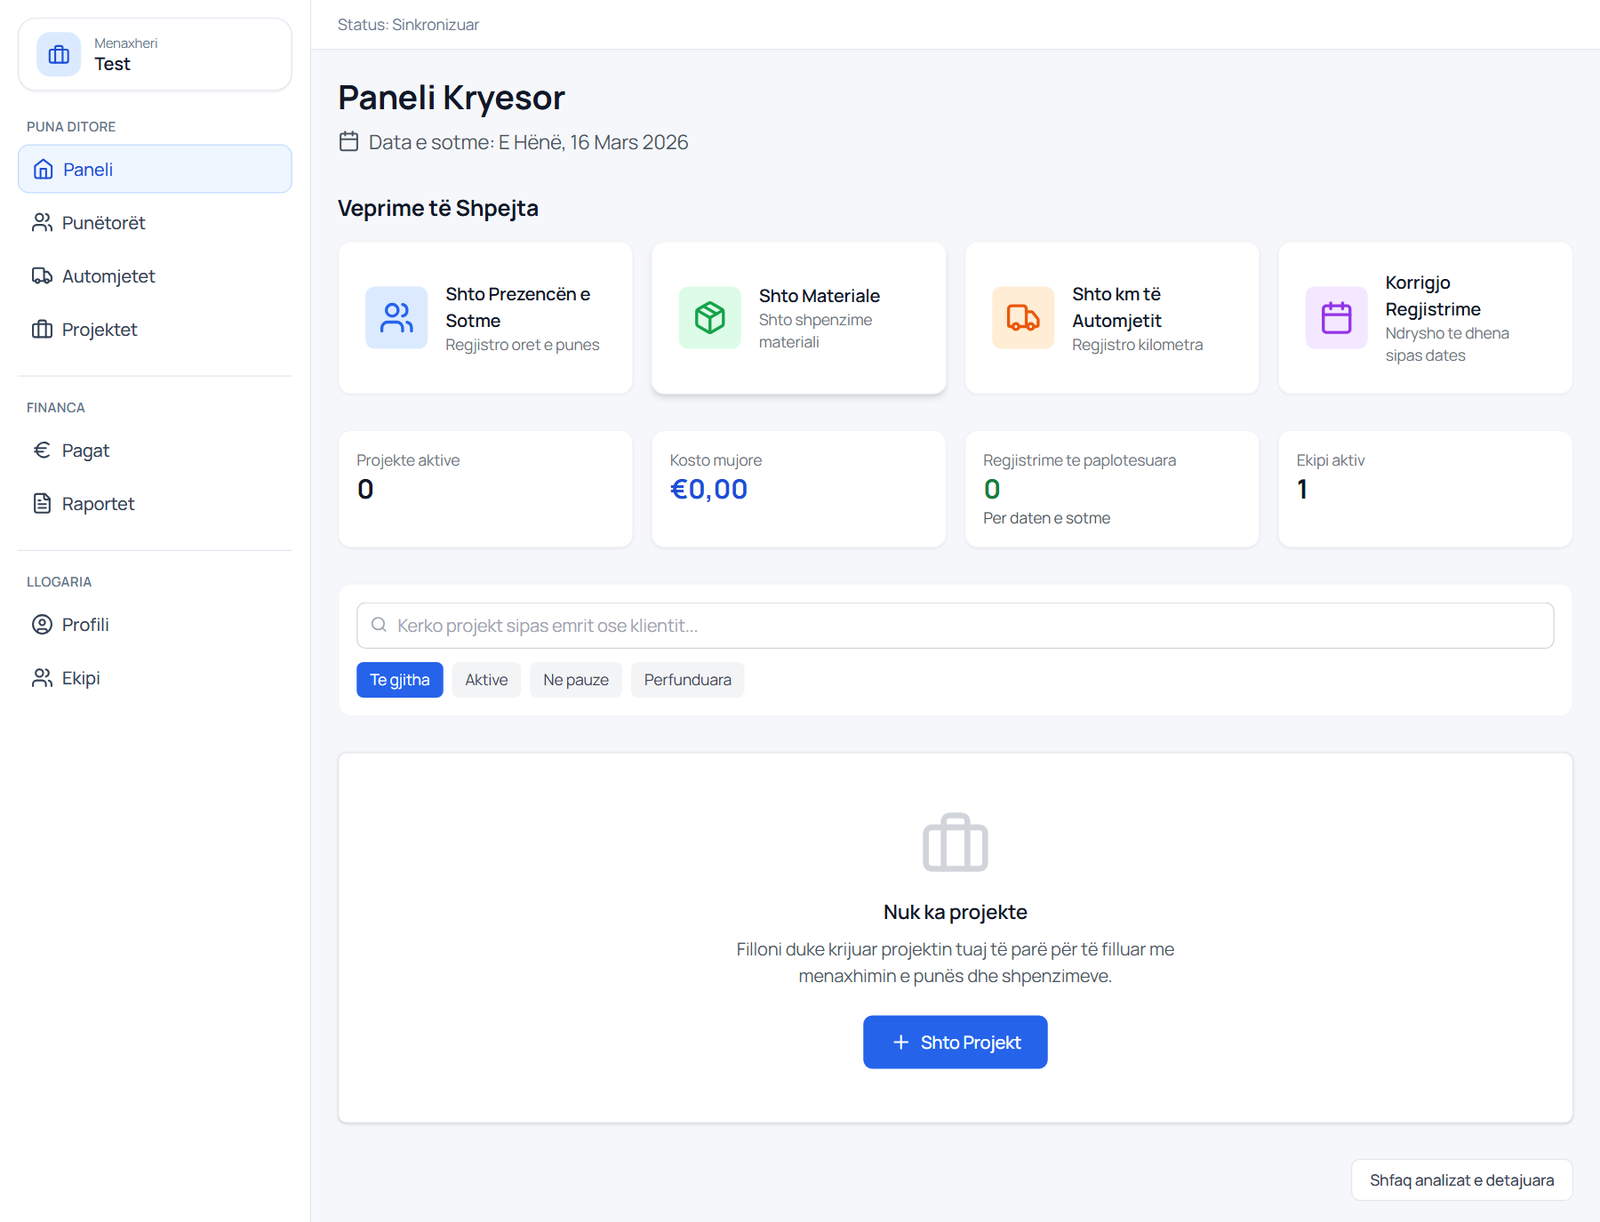The height and width of the screenshot is (1222, 1600).
Task: Filter projects by Ne pauze
Action: (576, 680)
